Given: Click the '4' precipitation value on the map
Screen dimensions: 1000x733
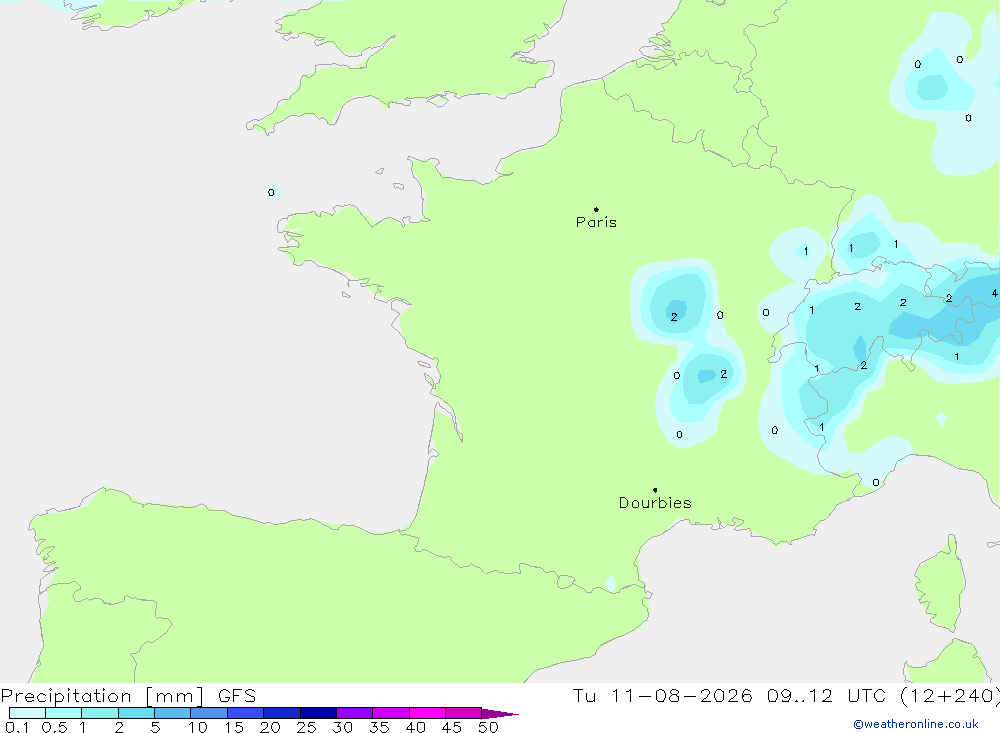Looking at the screenshot, I should (994, 293).
